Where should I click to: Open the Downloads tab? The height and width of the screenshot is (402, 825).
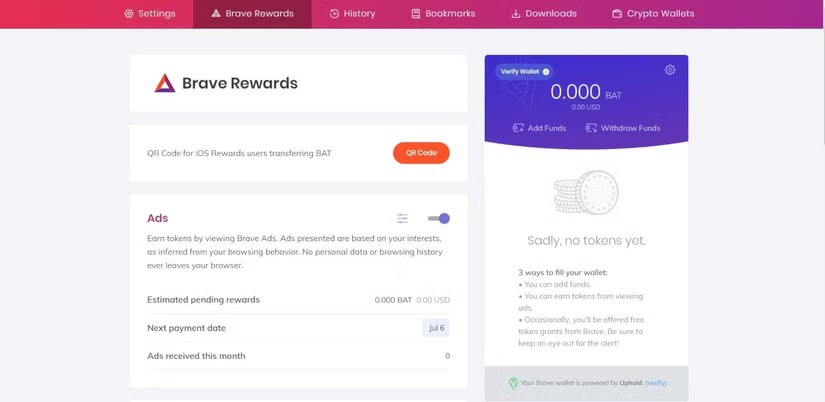pos(544,14)
